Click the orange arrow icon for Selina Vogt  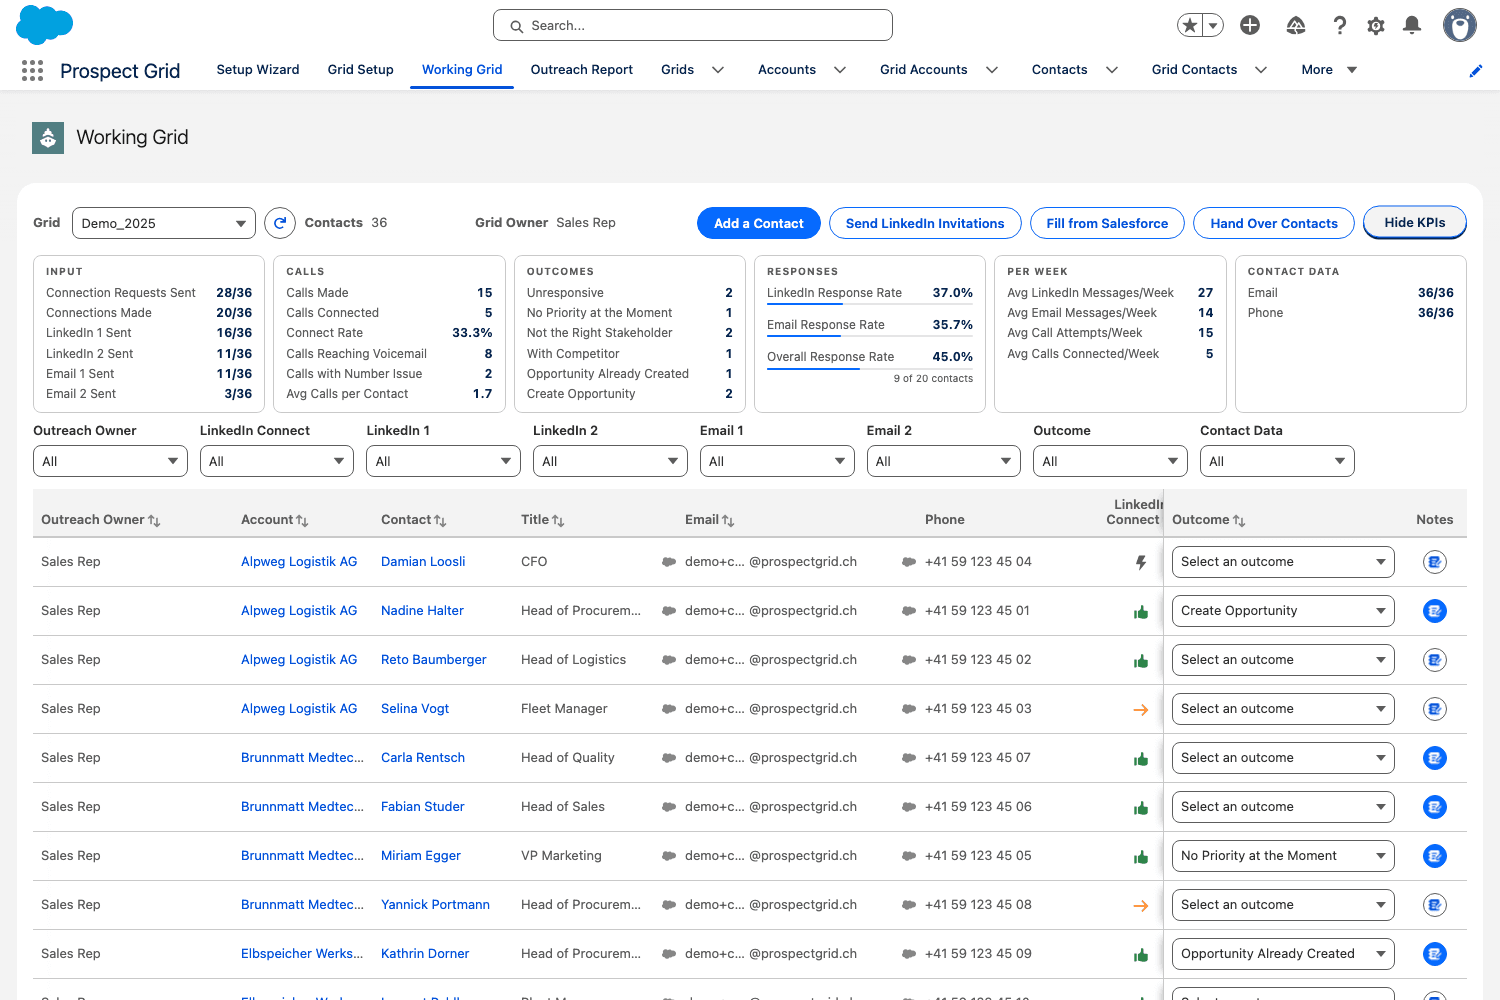pyautogui.click(x=1140, y=710)
